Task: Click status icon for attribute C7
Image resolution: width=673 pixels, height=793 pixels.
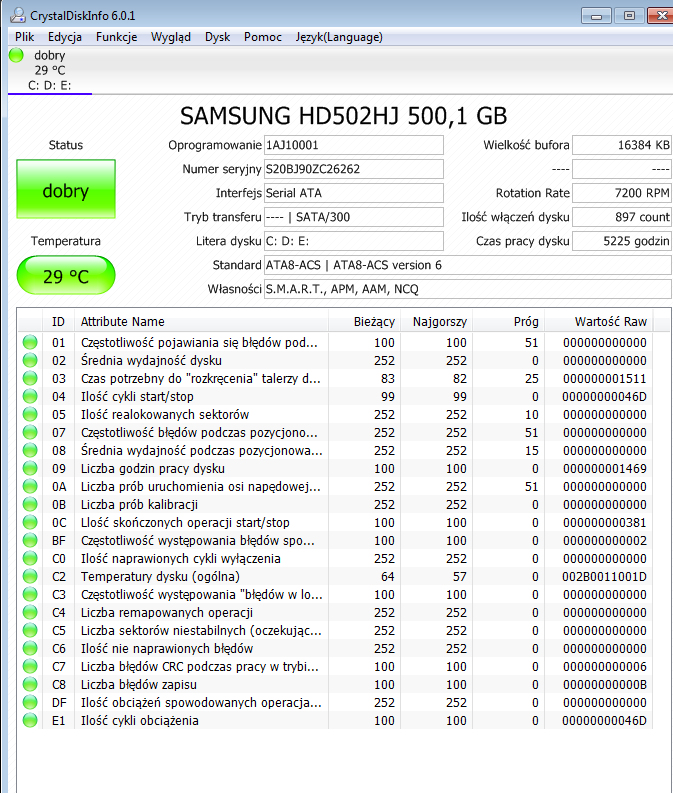Action: point(30,667)
